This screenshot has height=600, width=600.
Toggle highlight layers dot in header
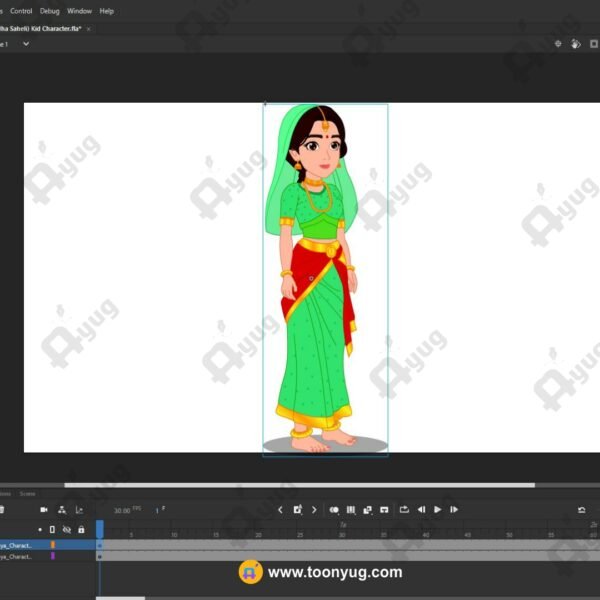coord(40,530)
